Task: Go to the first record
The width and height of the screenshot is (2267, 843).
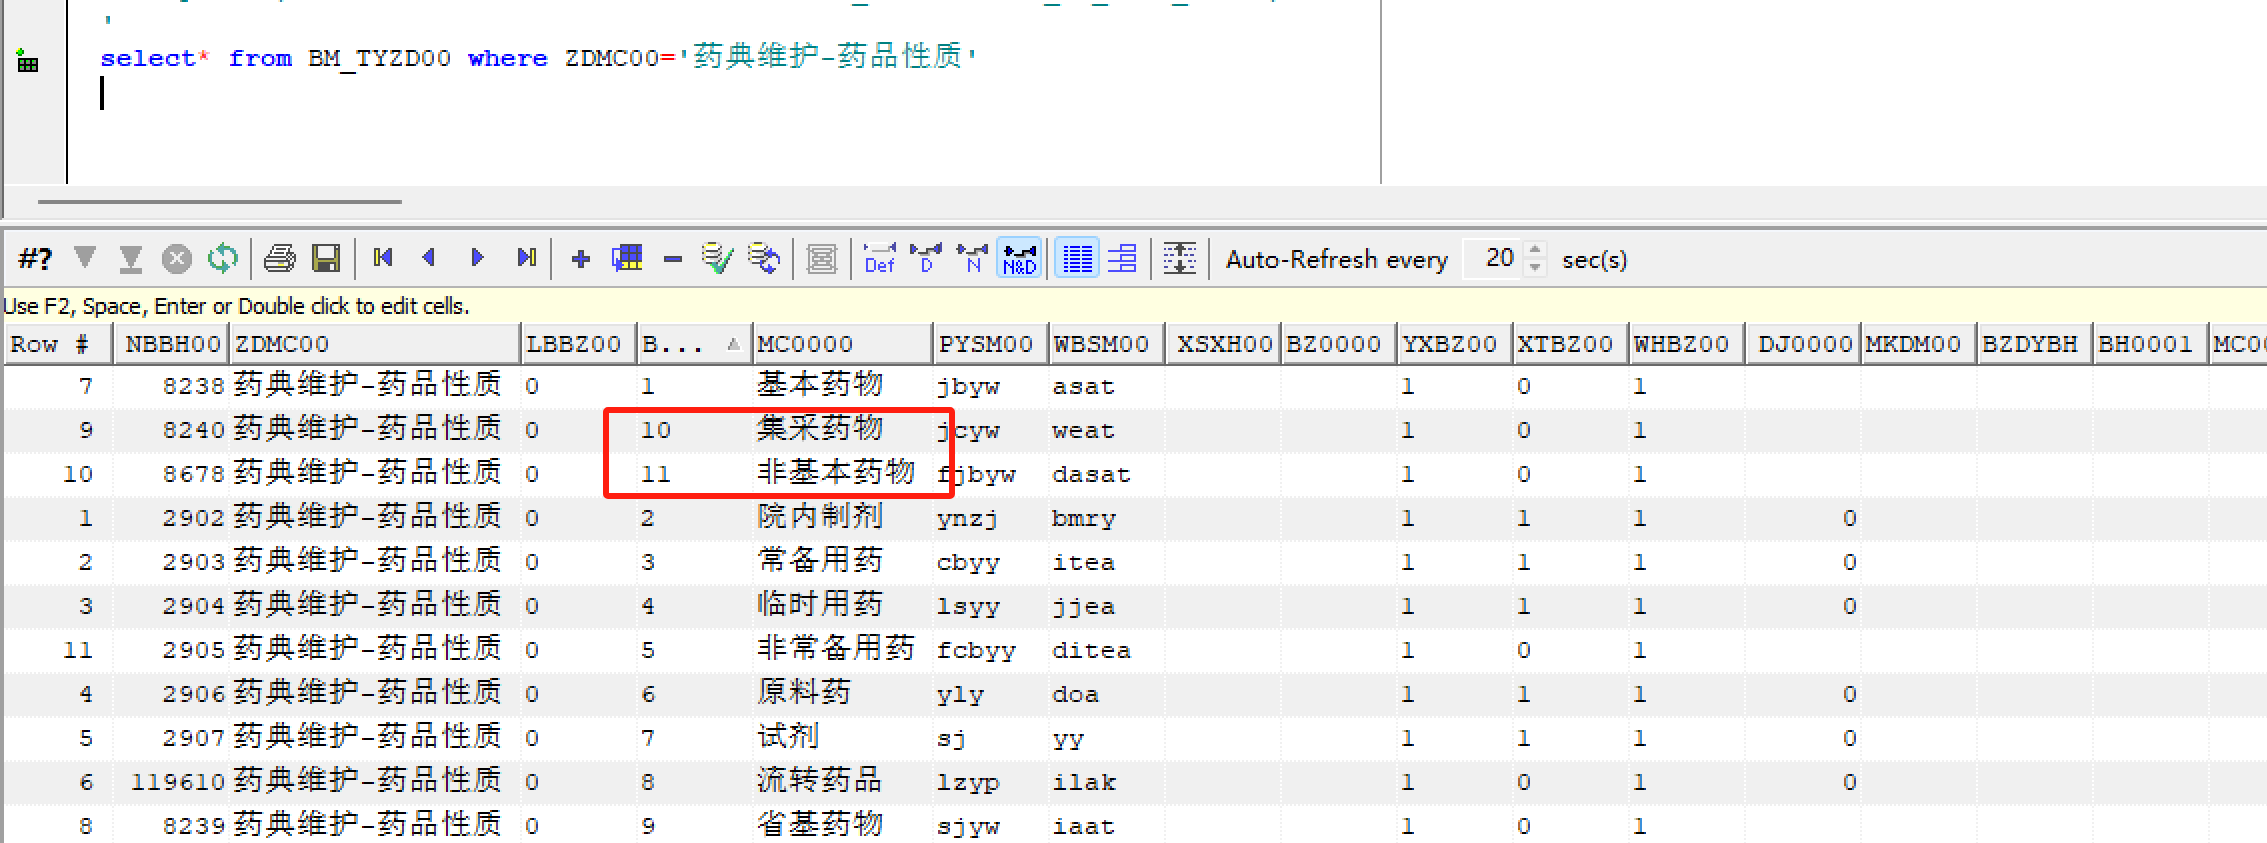Action: tap(382, 258)
